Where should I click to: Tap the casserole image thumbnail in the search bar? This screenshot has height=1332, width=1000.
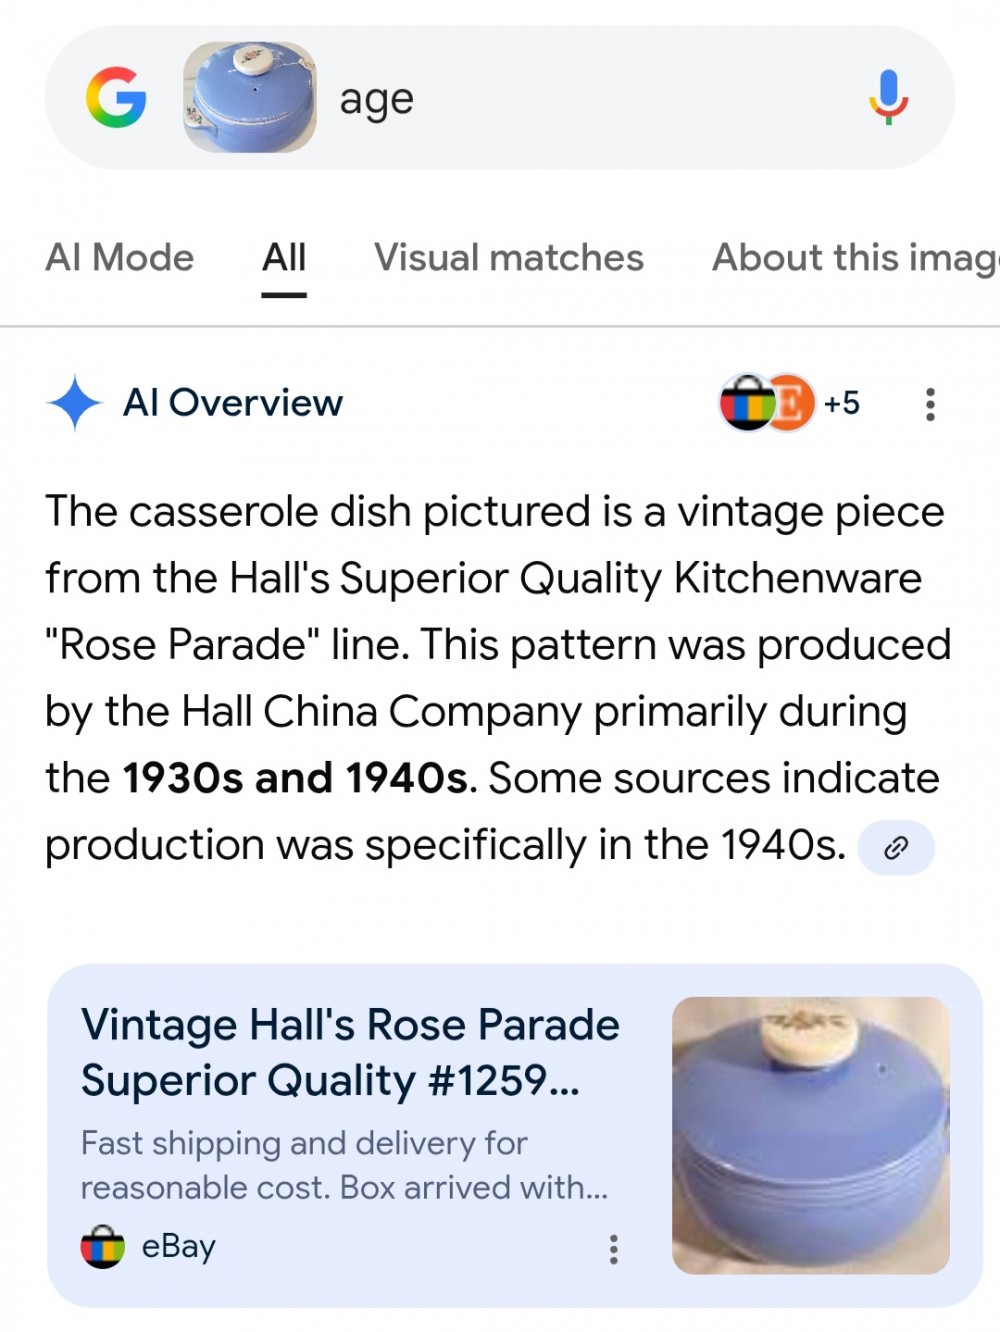click(250, 97)
